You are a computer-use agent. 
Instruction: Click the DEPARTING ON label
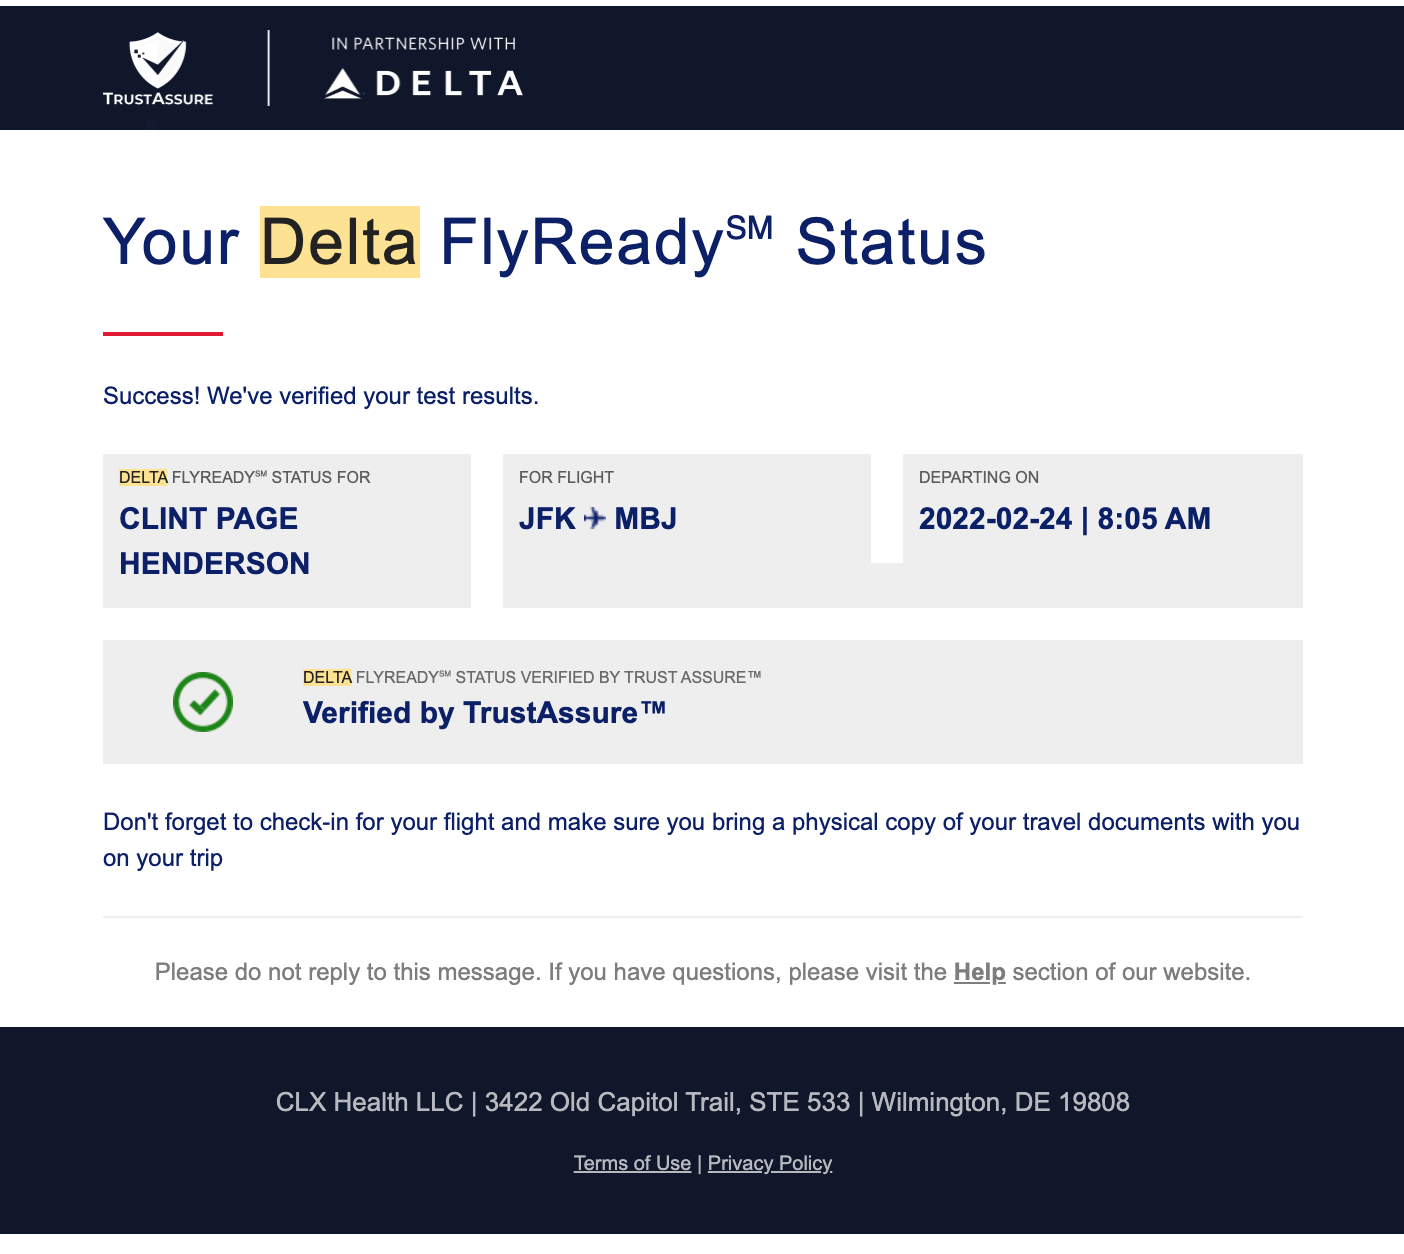point(978,477)
